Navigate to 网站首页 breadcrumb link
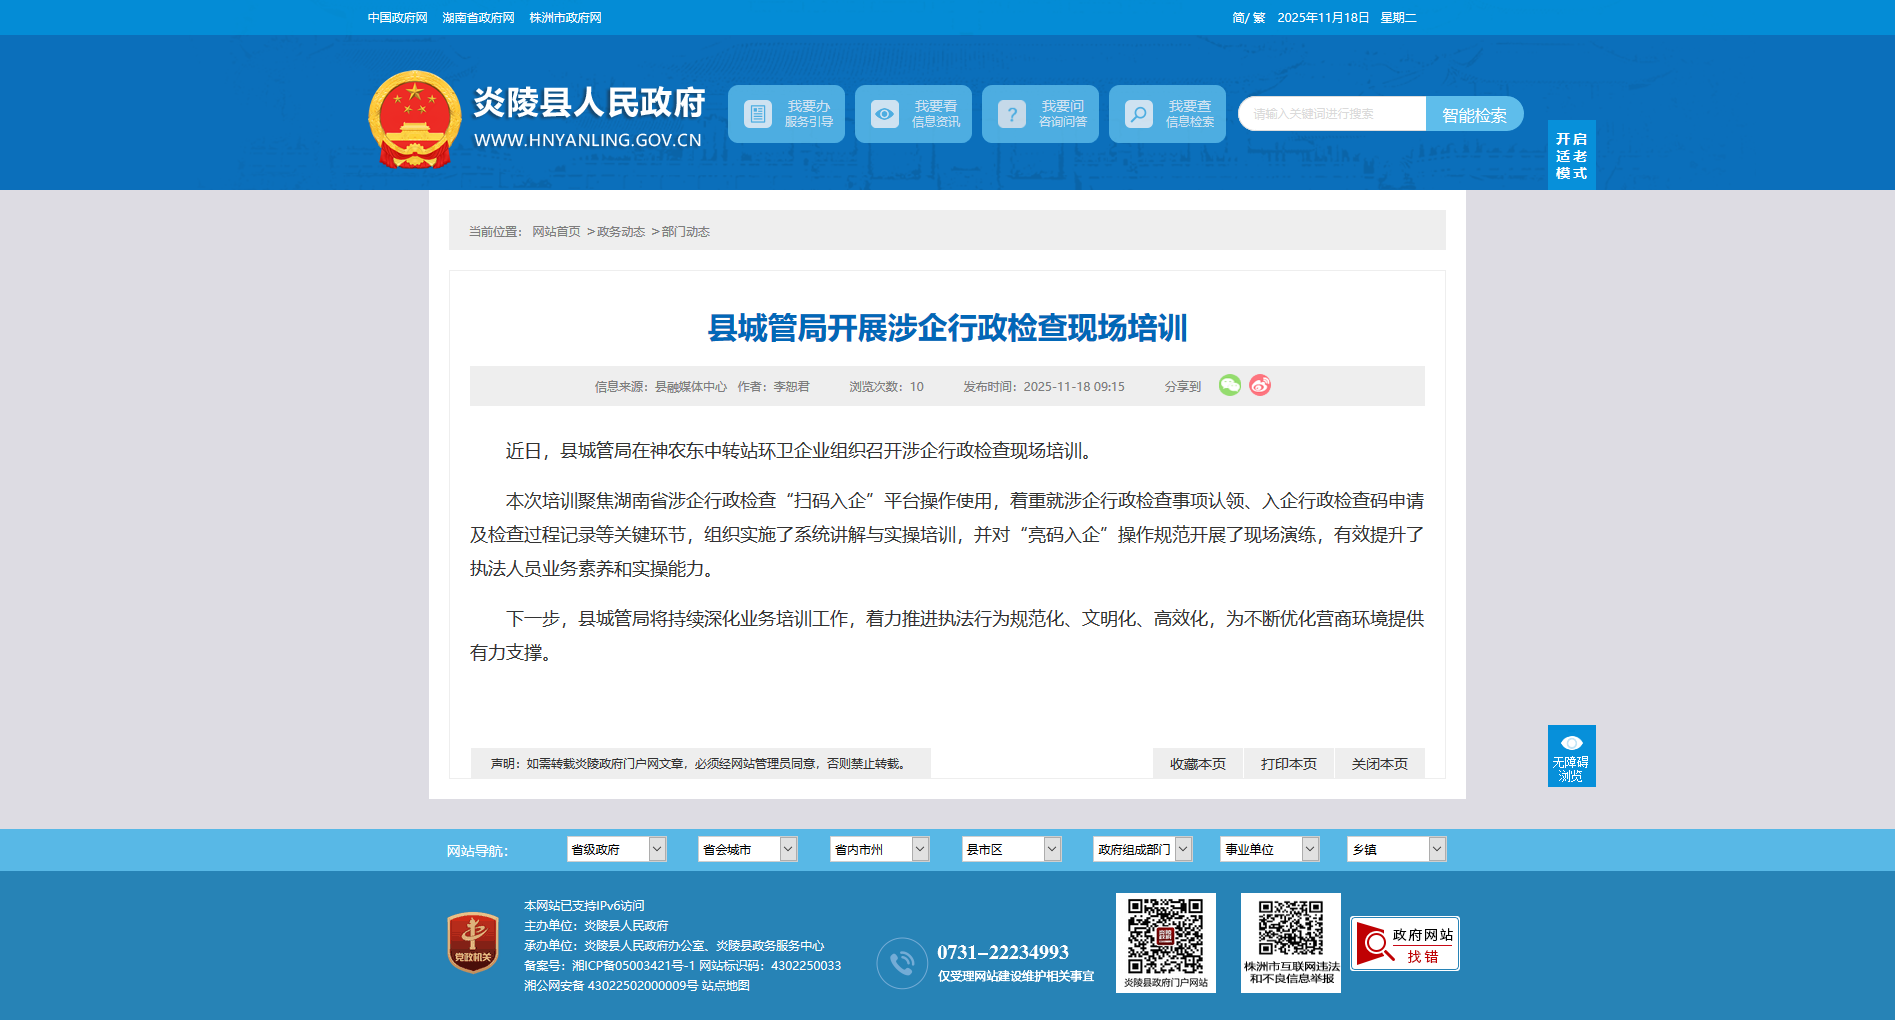Image resolution: width=1895 pixels, height=1020 pixels. (x=556, y=232)
